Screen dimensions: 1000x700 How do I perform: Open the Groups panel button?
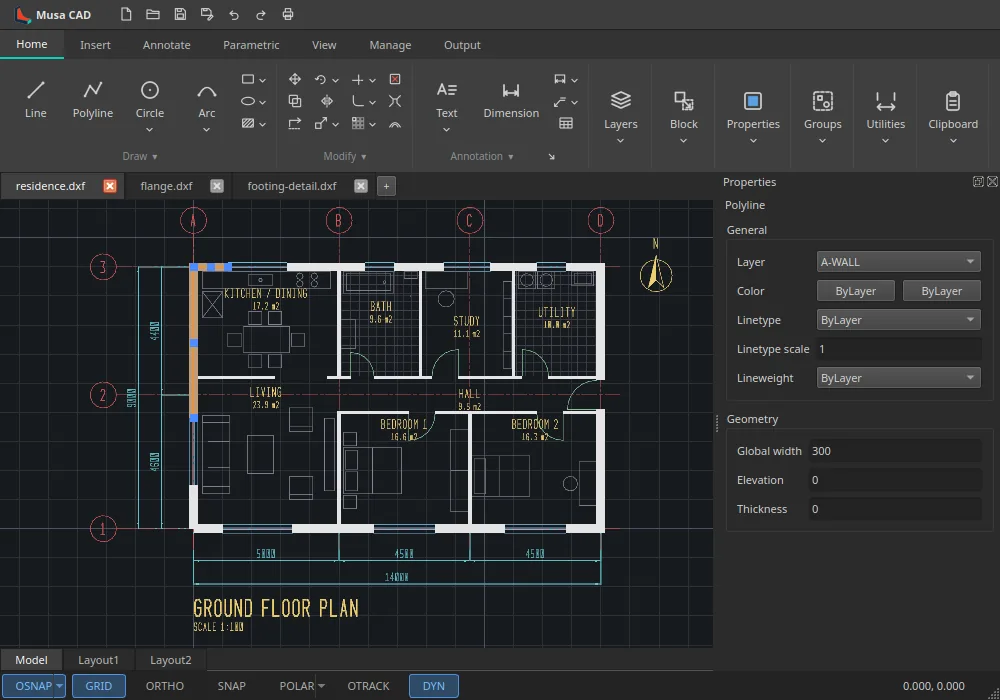click(823, 117)
